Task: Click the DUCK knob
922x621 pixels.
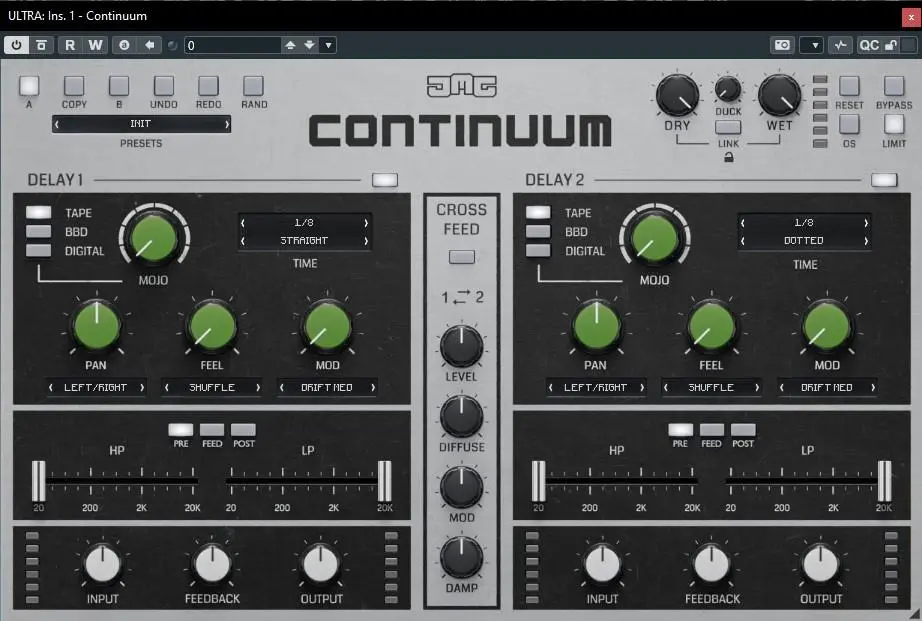Action: pyautogui.click(x=728, y=89)
